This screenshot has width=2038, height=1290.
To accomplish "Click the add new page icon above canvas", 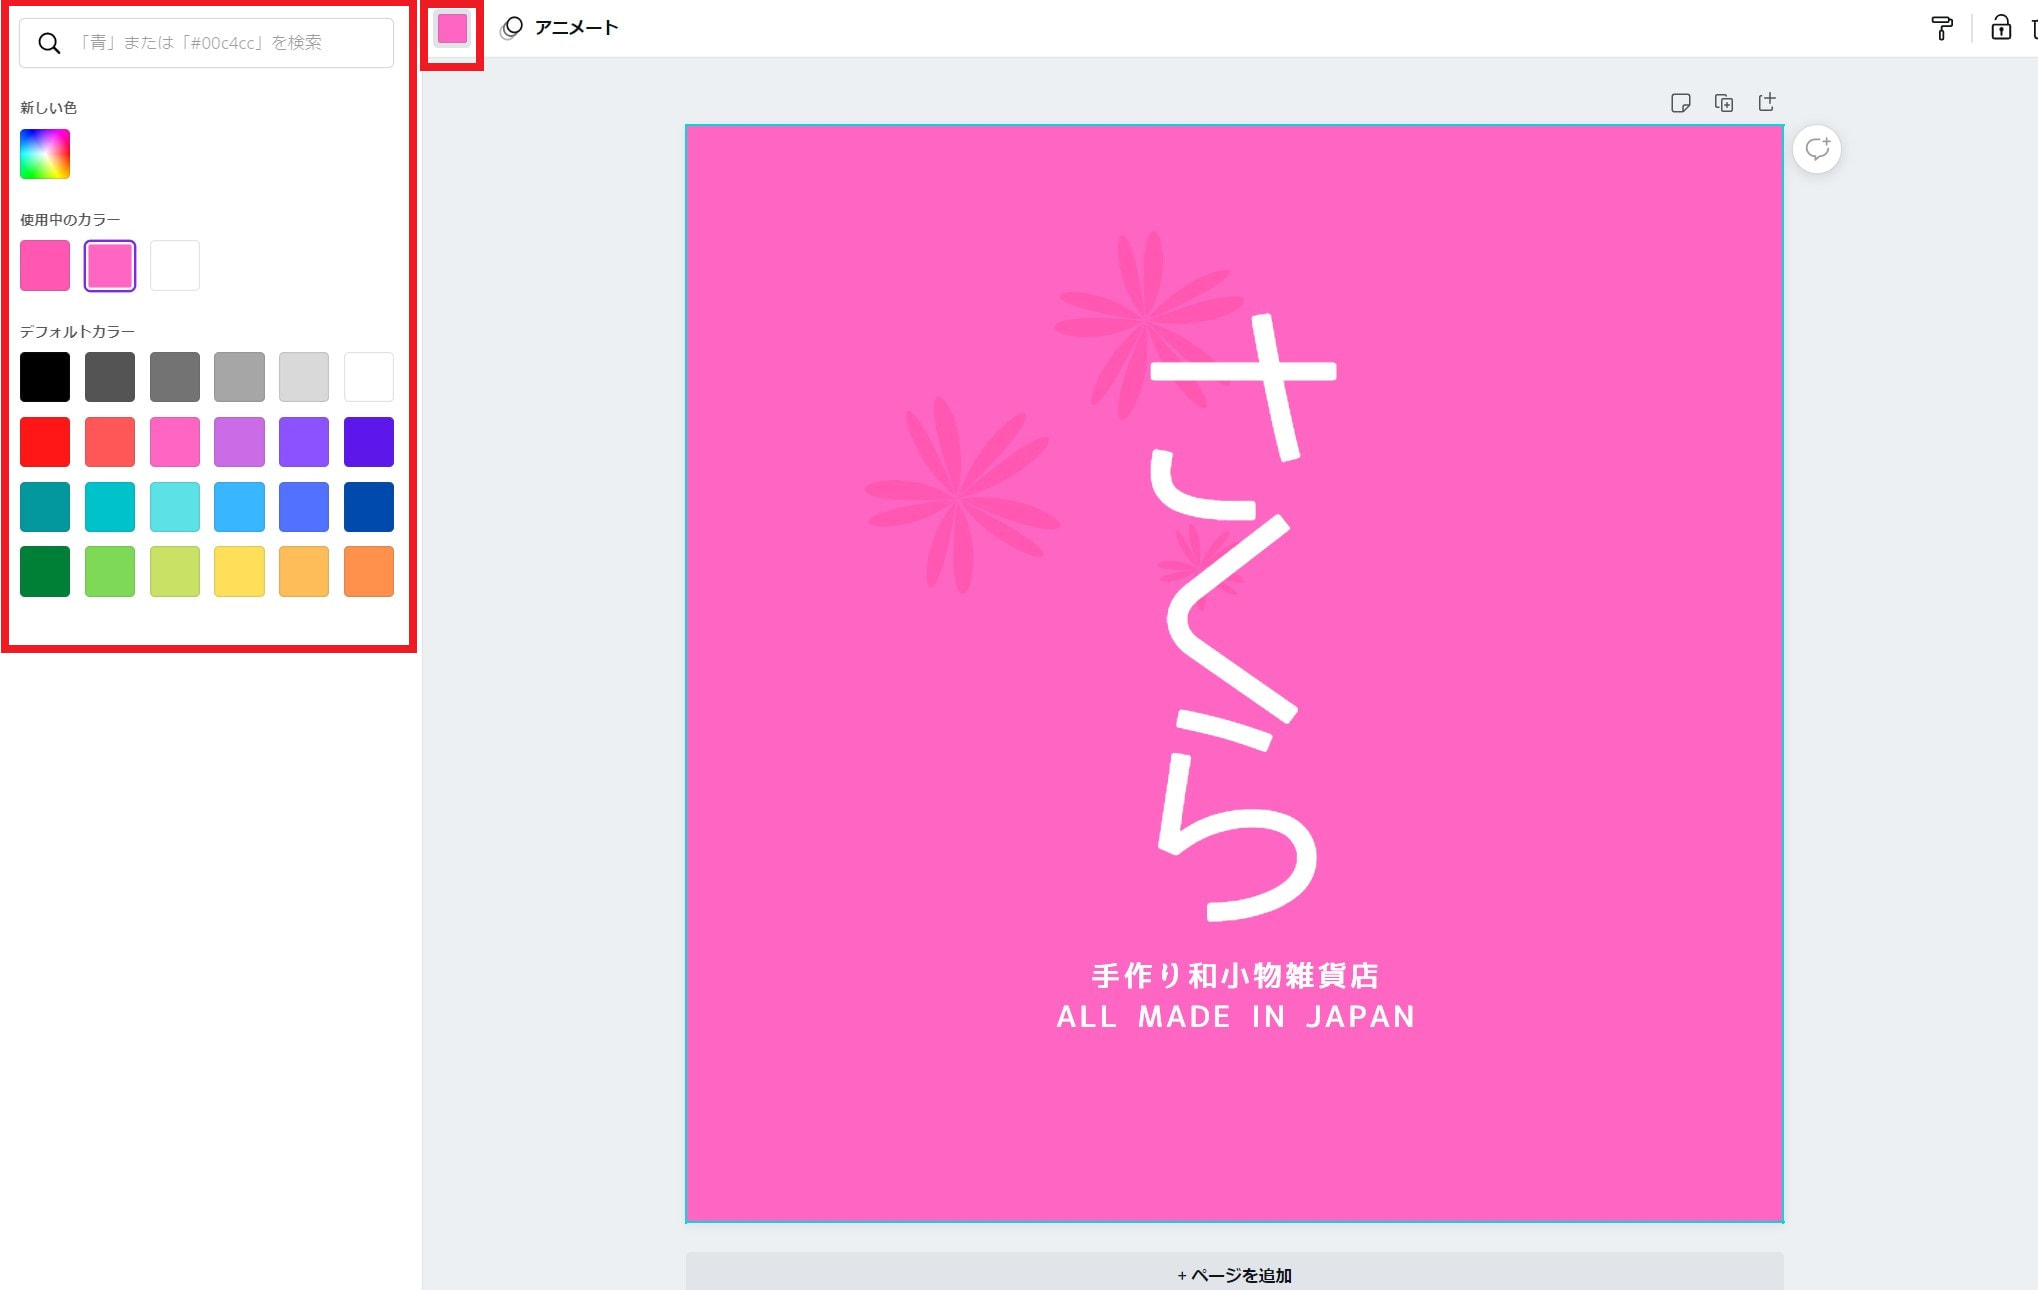I will pyautogui.click(x=1767, y=103).
